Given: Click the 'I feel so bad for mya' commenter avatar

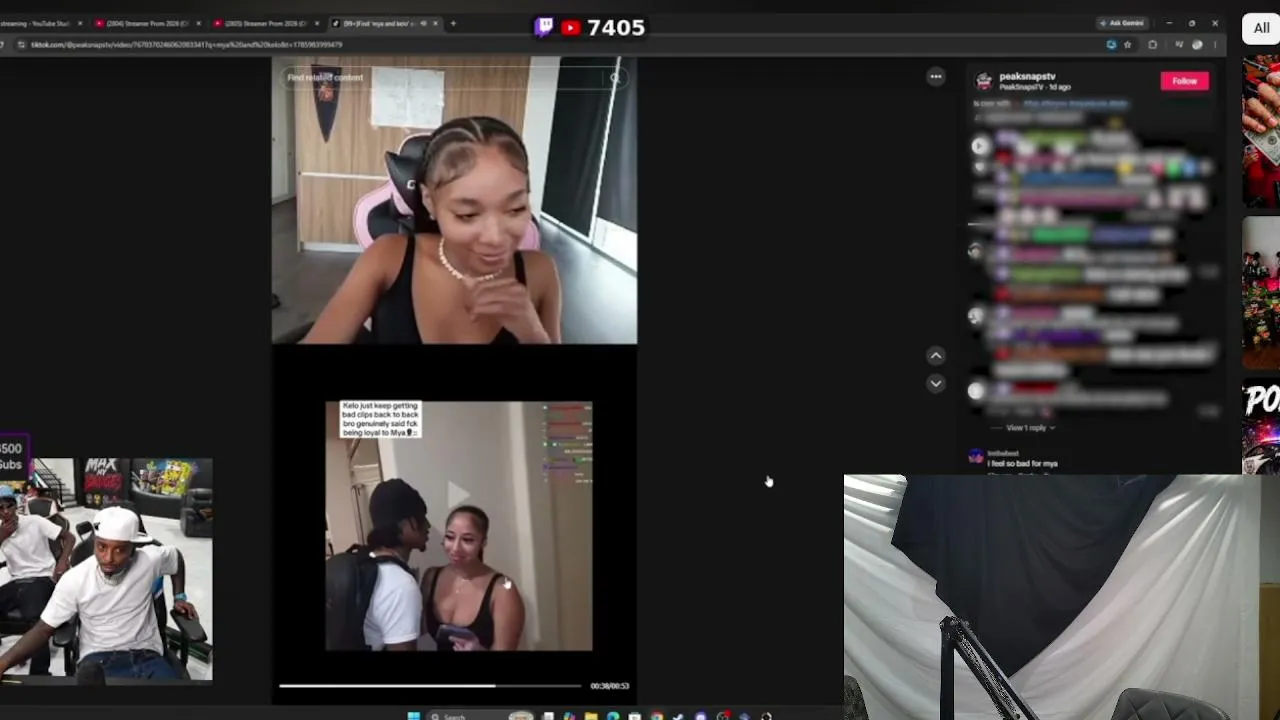Looking at the screenshot, I should point(976,457).
